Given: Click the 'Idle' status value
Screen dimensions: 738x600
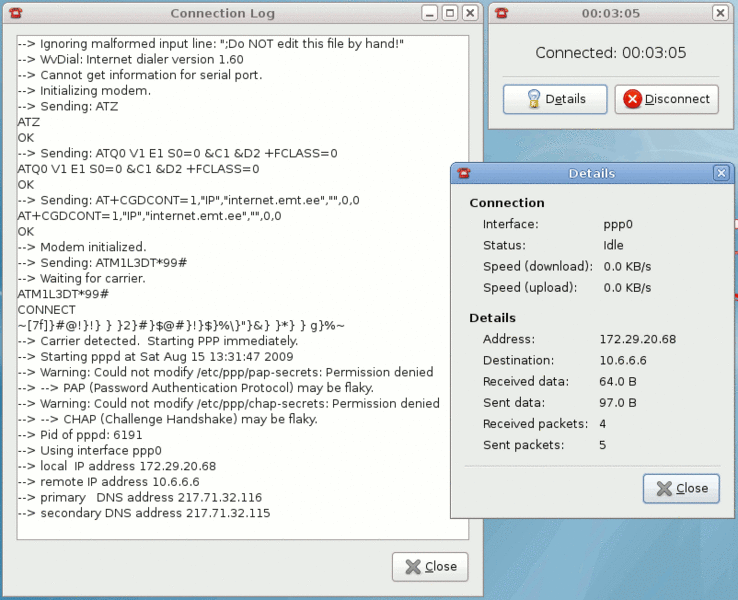Looking at the screenshot, I should coord(613,245).
